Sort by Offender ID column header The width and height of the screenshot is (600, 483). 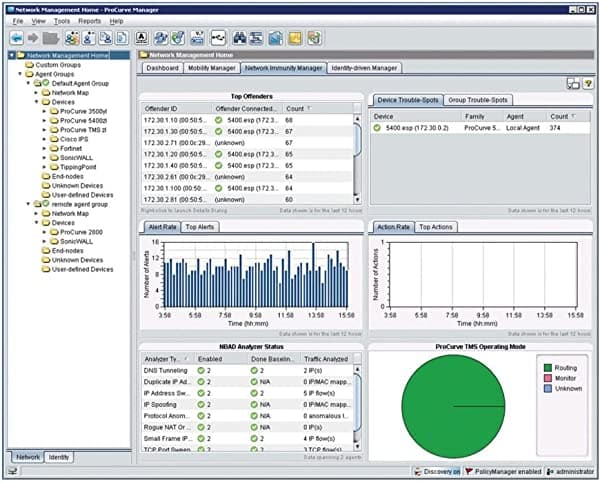177,109
